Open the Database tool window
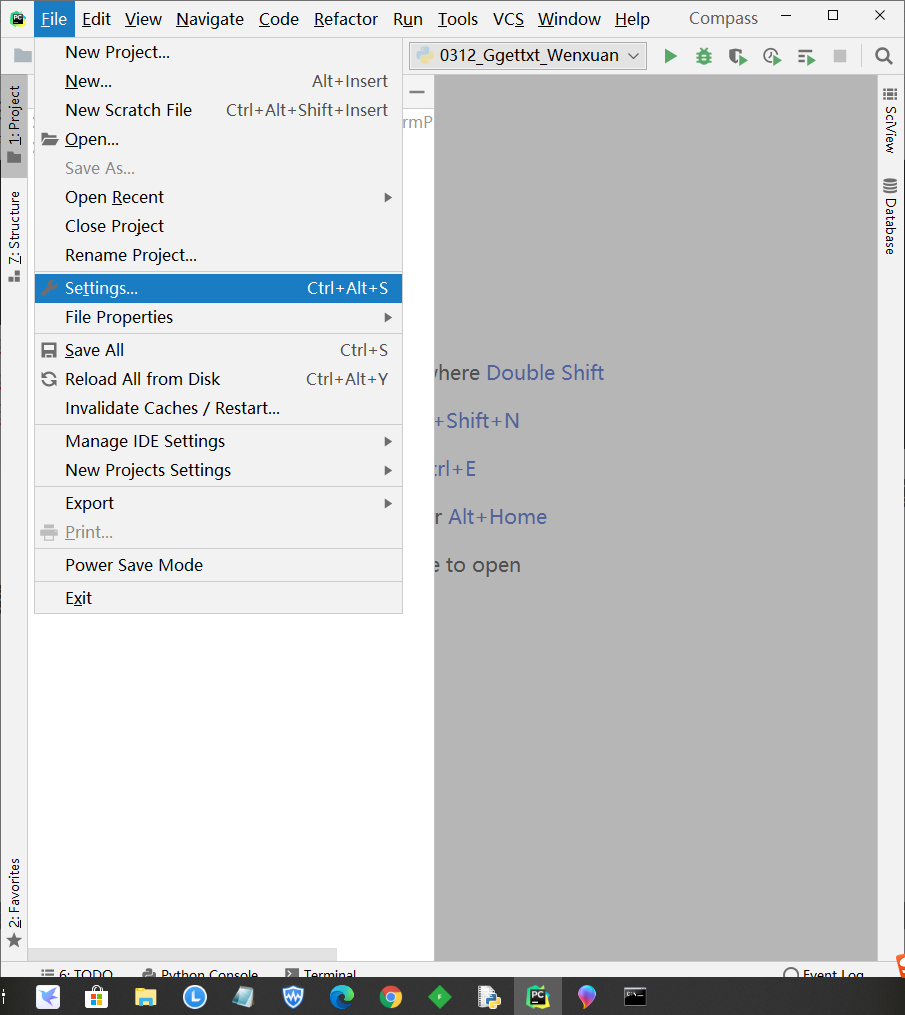The height and width of the screenshot is (1015, 905). click(890, 217)
